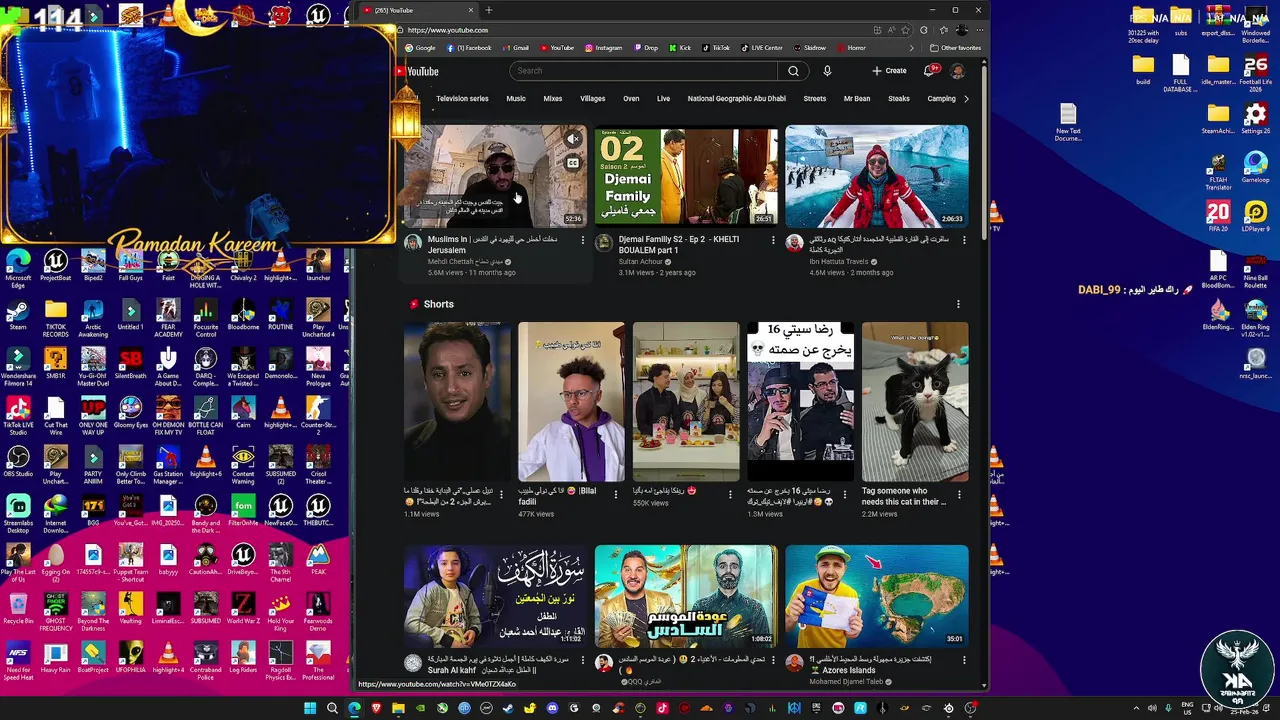Click the browser address bar URL
The height and width of the screenshot is (720, 1280).
point(447,30)
